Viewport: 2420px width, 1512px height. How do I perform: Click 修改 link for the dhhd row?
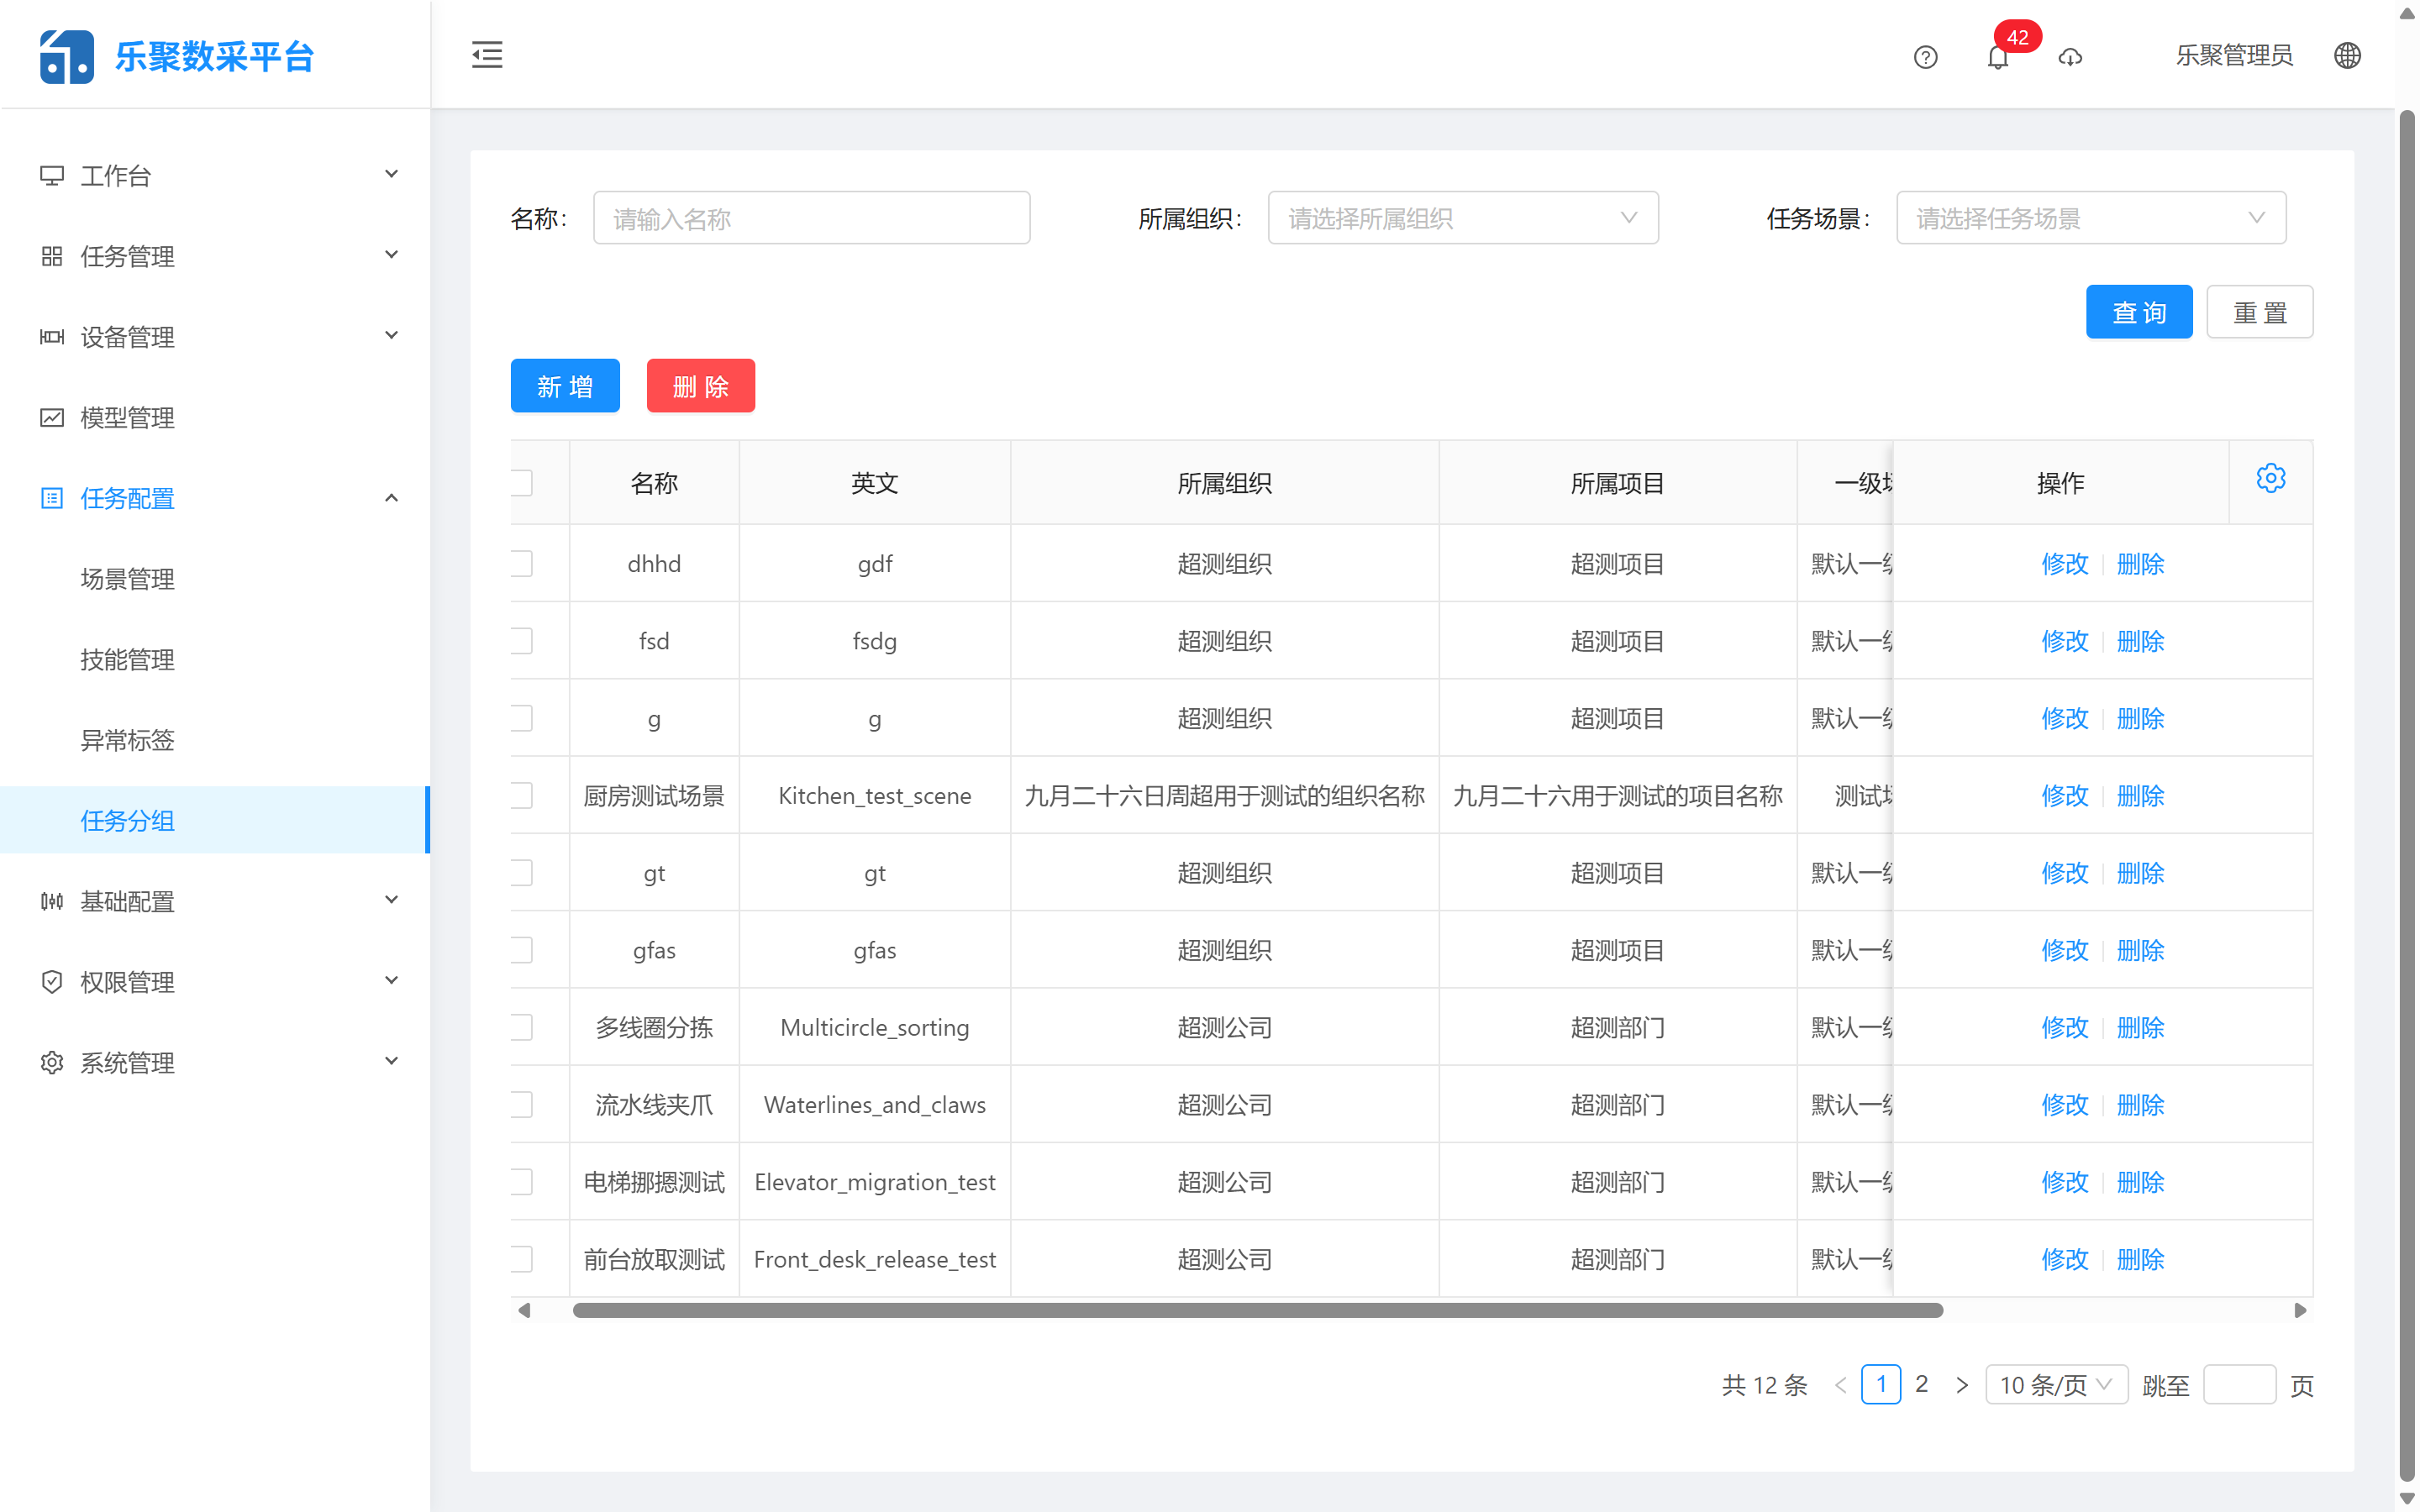[2064, 563]
